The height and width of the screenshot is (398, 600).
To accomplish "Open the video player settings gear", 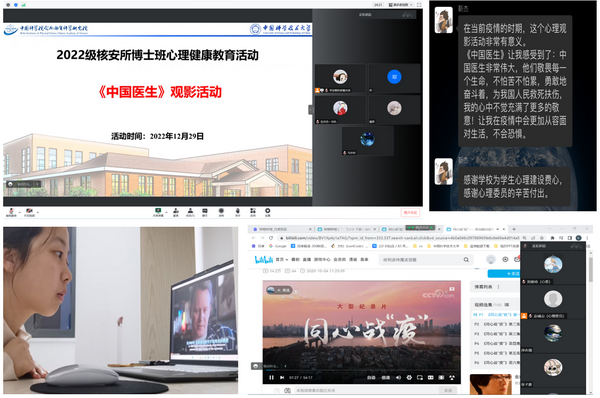I will pos(409,378).
